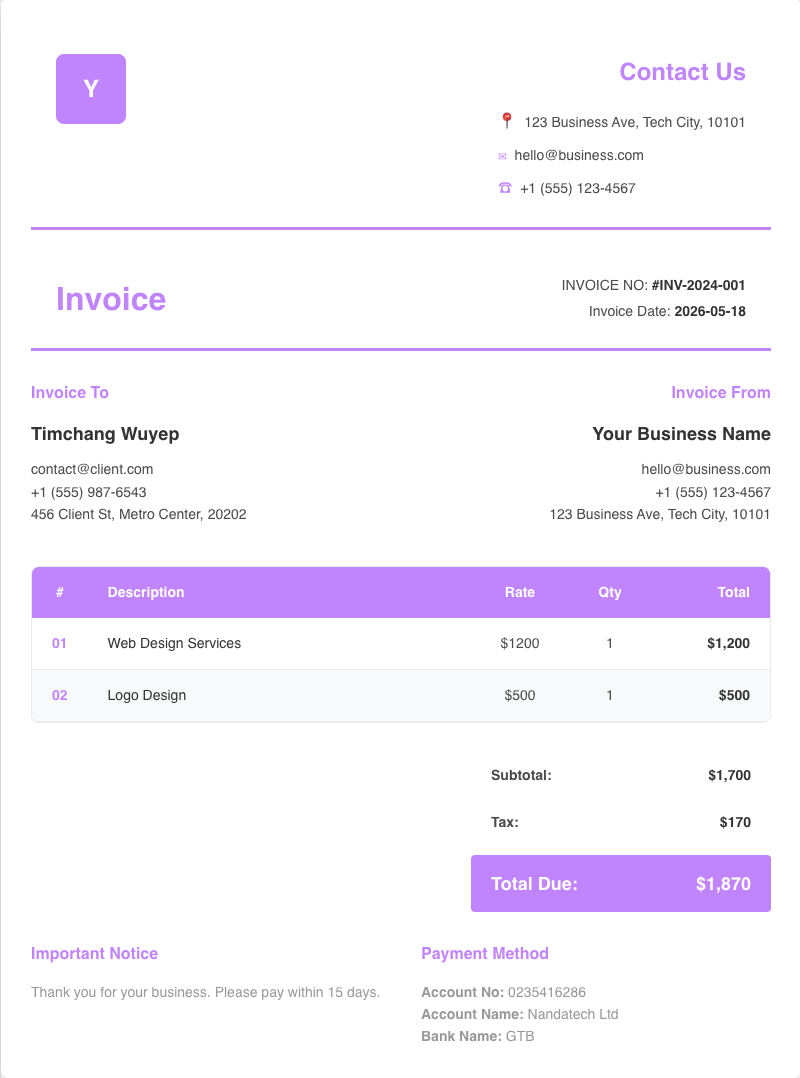Click address 123 Business Ave in Contact Us
Screen dimensions: 800x1078
click(x=634, y=122)
